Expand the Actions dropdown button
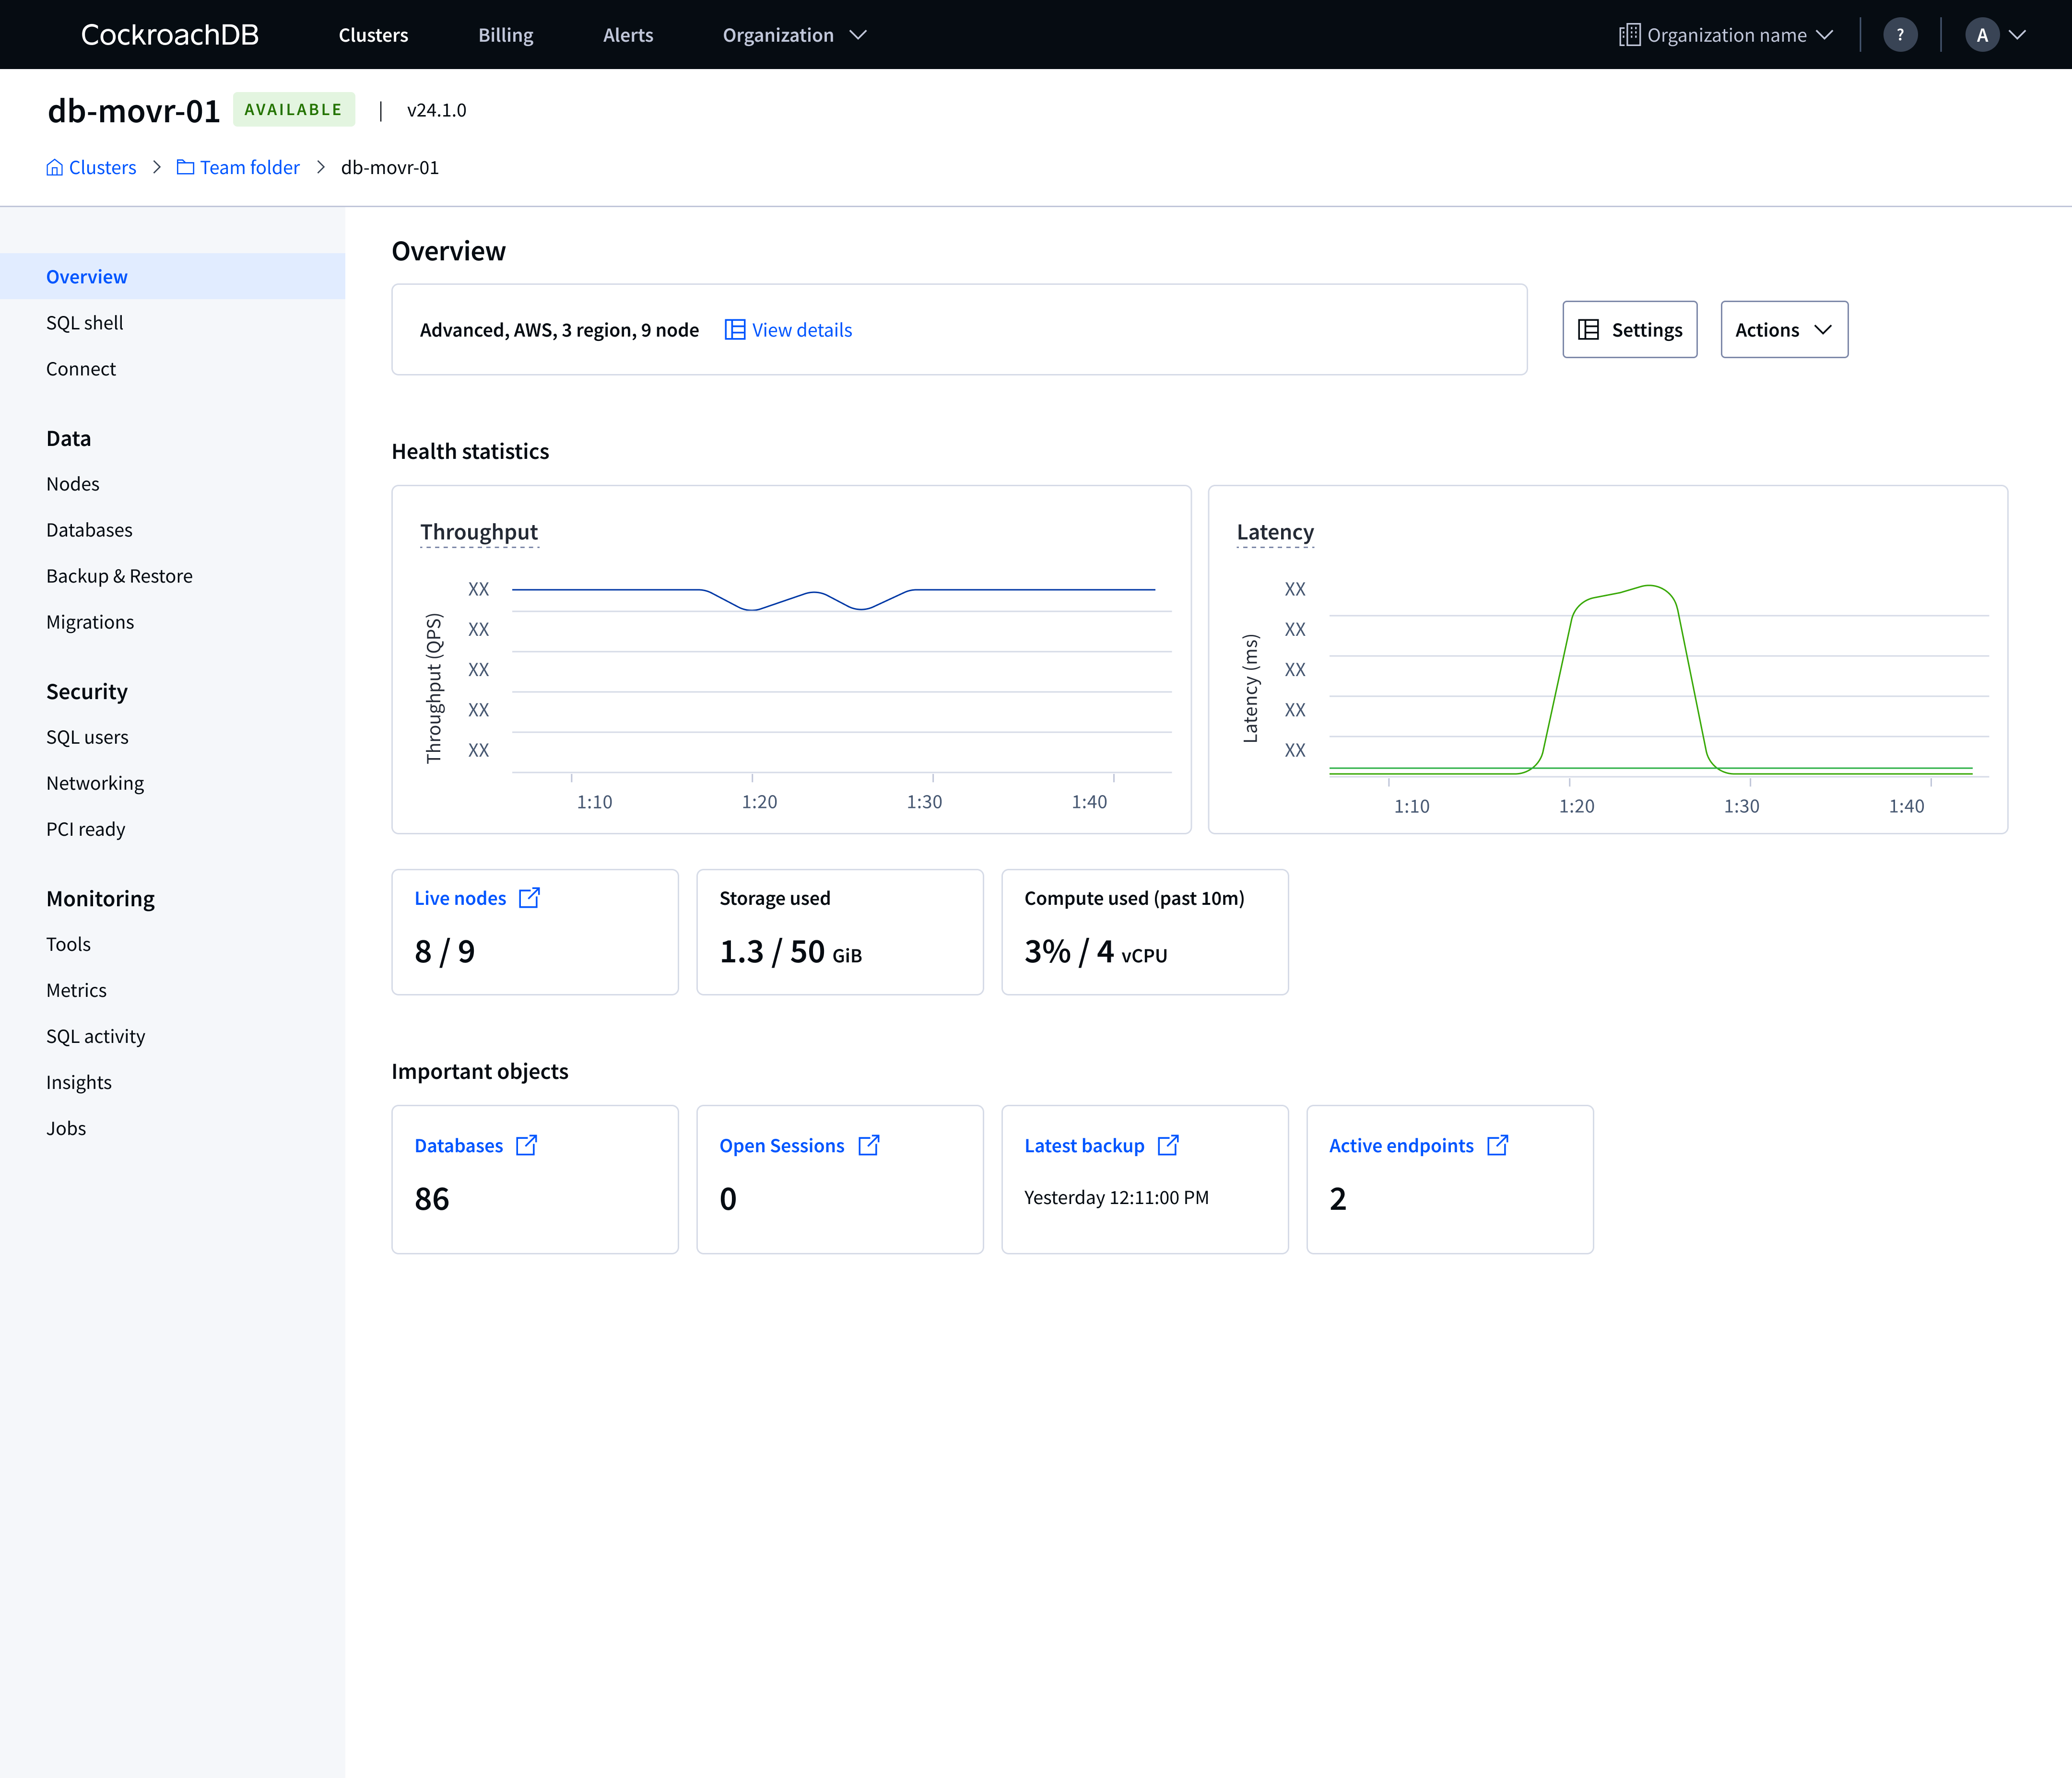Viewport: 2072px width, 1778px height. (1784, 330)
